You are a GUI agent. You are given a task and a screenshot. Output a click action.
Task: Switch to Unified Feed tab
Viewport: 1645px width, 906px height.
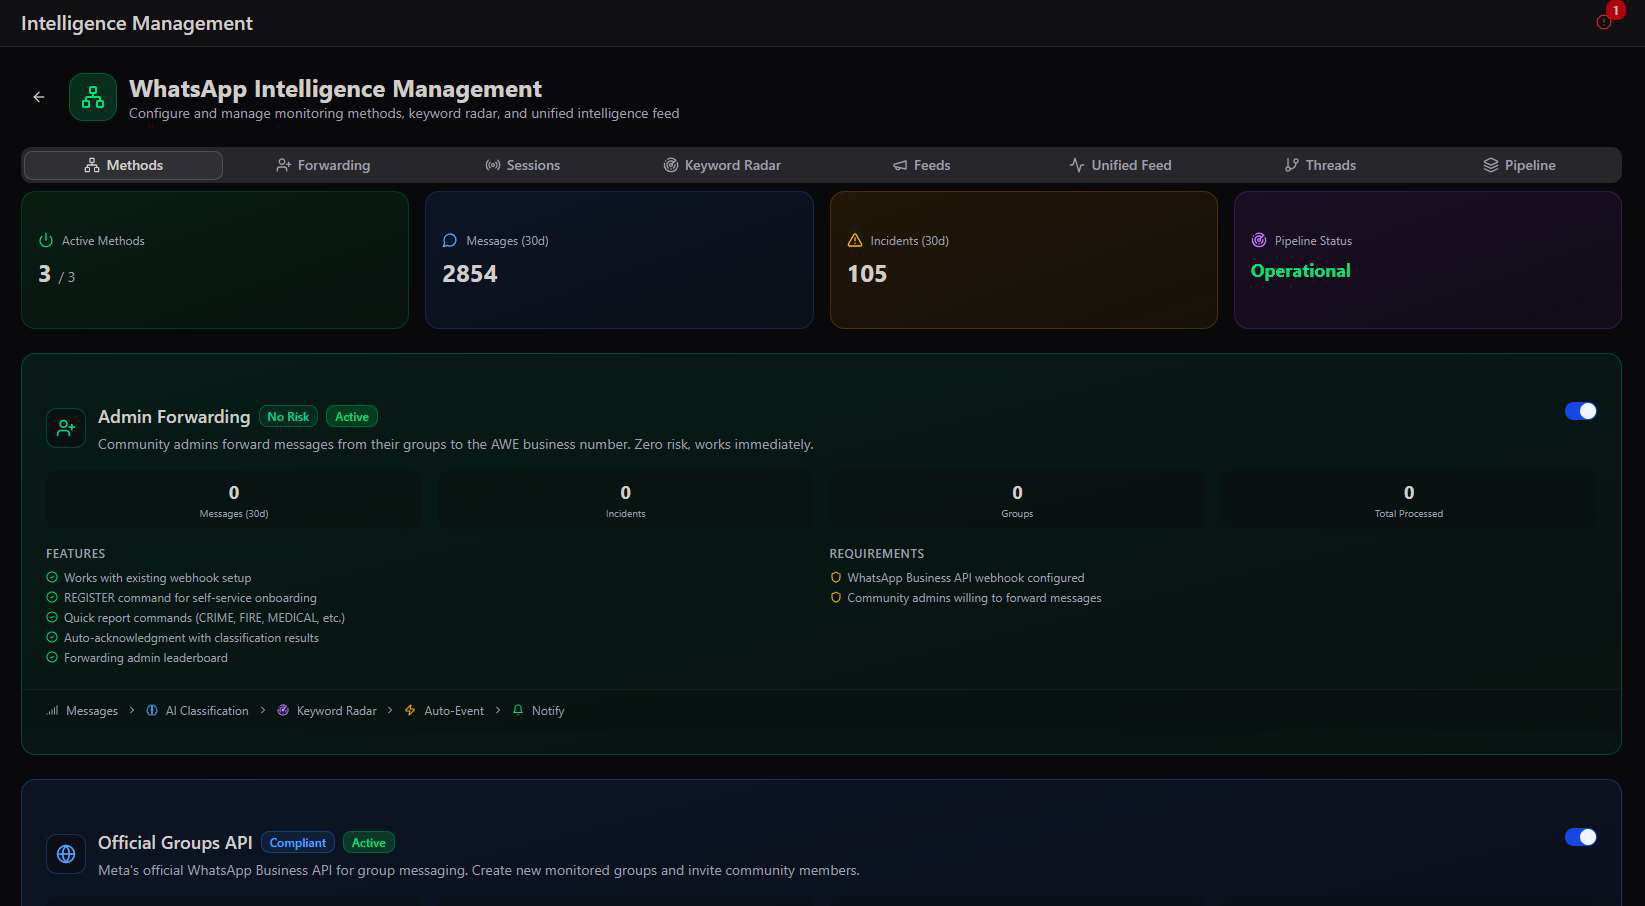[x=1120, y=165]
